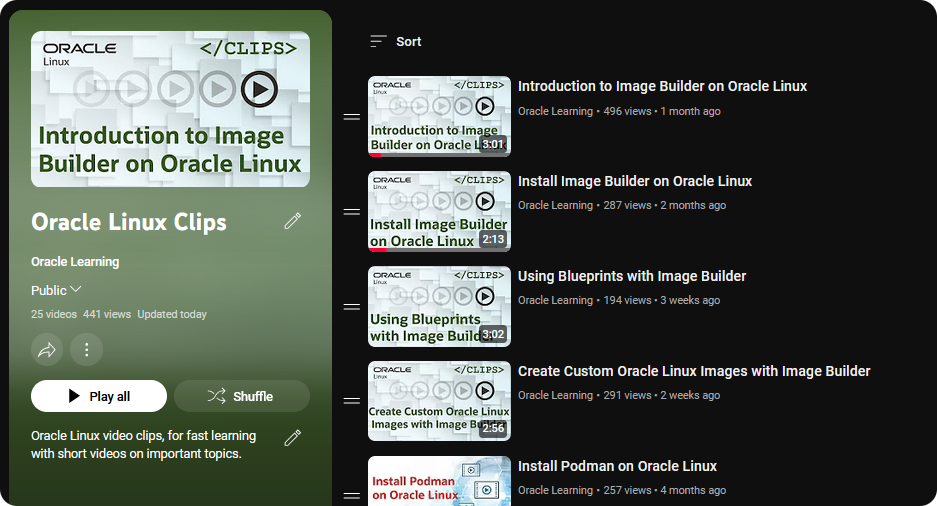Open the Oracle Learning channel under playlist title

click(x=75, y=262)
